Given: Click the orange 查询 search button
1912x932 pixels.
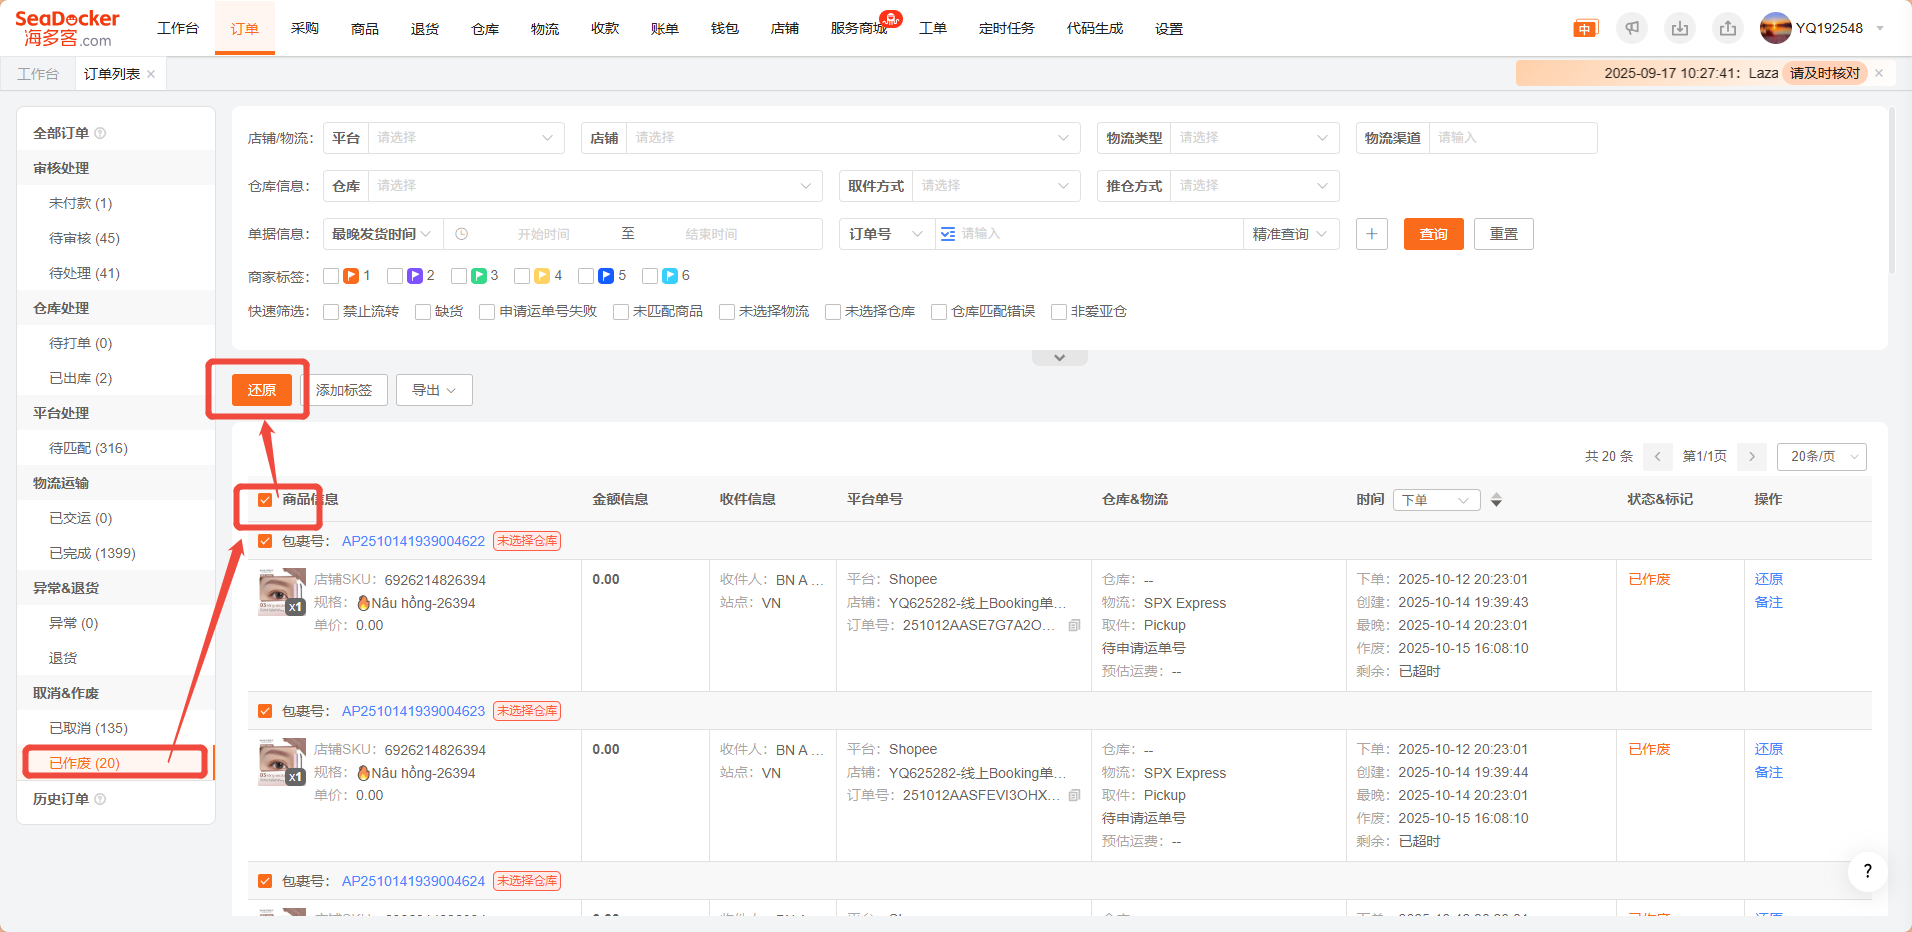Looking at the screenshot, I should click(x=1433, y=234).
